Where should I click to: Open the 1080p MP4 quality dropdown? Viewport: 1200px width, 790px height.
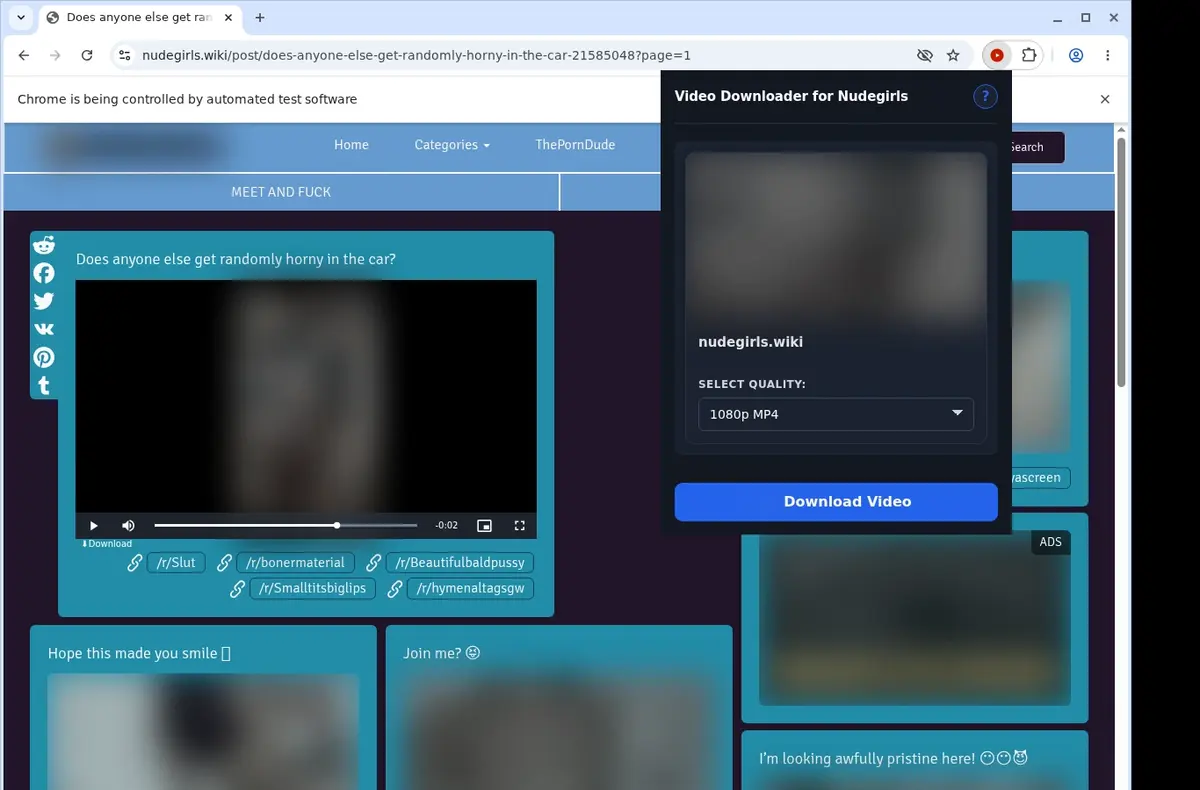point(836,414)
